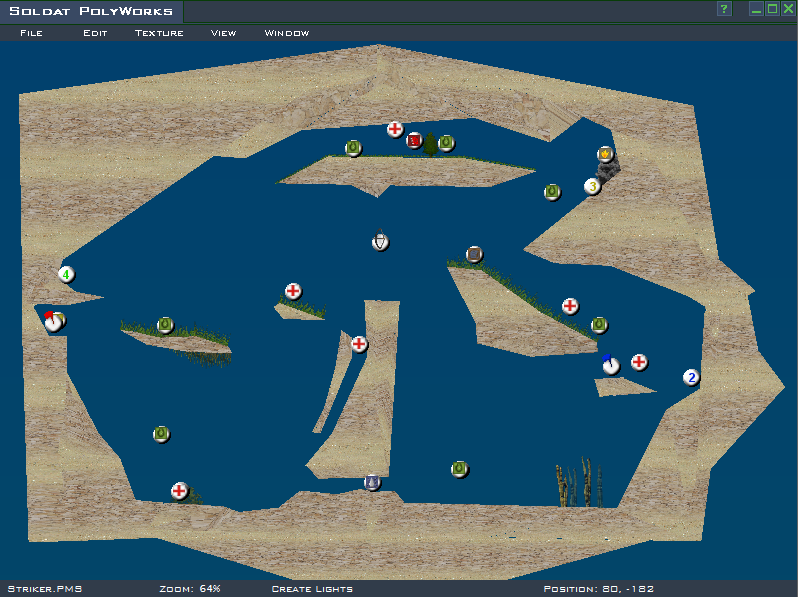Open the File menu

(x=31, y=33)
